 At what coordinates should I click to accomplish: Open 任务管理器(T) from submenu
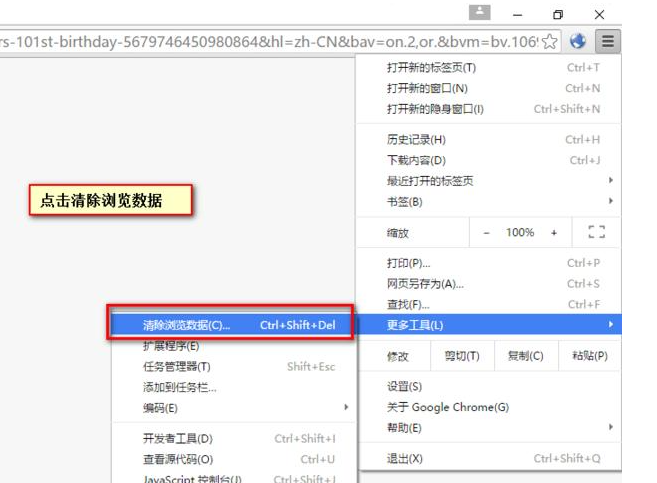click(233, 367)
